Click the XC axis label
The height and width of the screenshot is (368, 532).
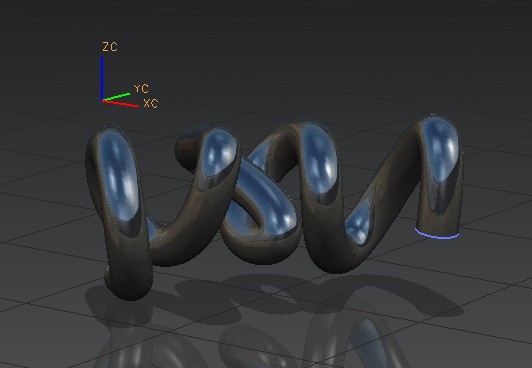[x=151, y=103]
